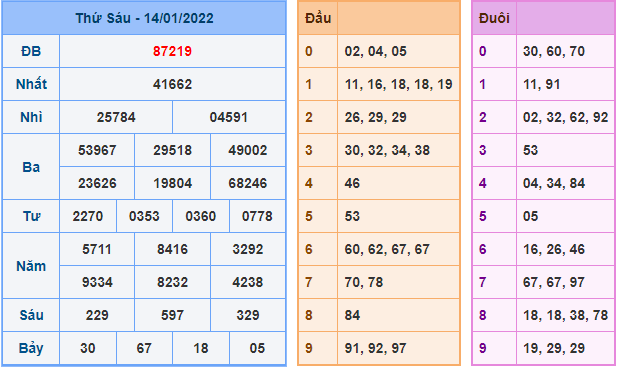Select Ba prize number 19804
The height and width of the screenshot is (367, 617).
[172, 183]
